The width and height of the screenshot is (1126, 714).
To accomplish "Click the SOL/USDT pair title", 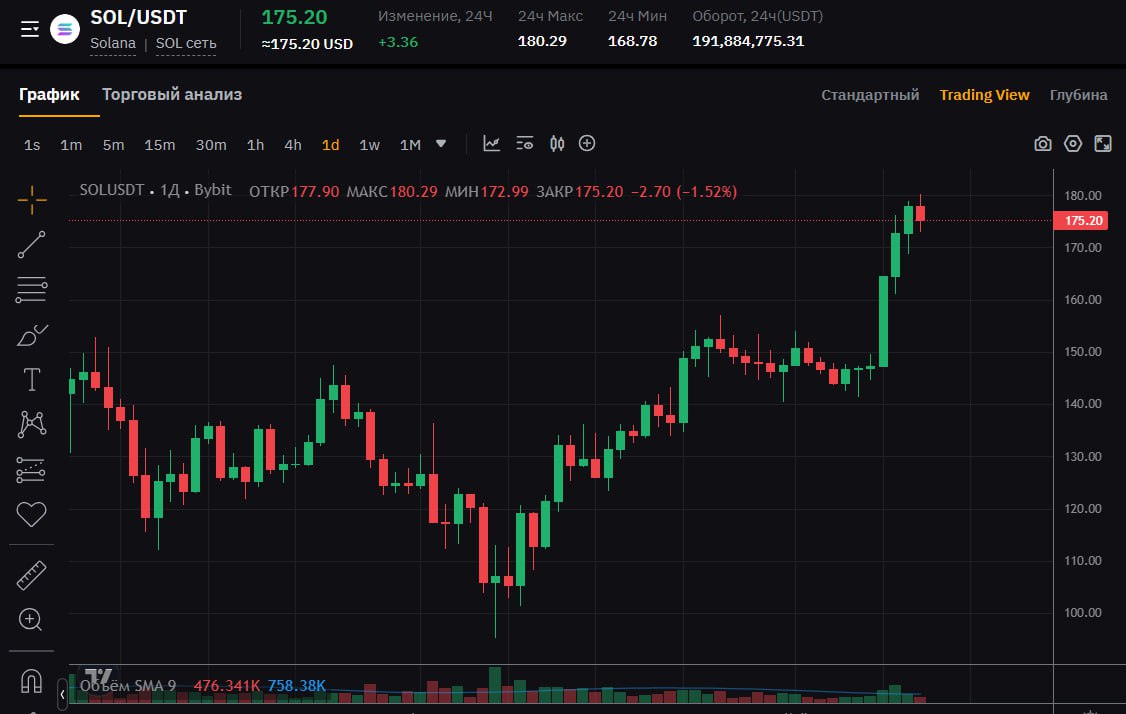I will (x=139, y=17).
